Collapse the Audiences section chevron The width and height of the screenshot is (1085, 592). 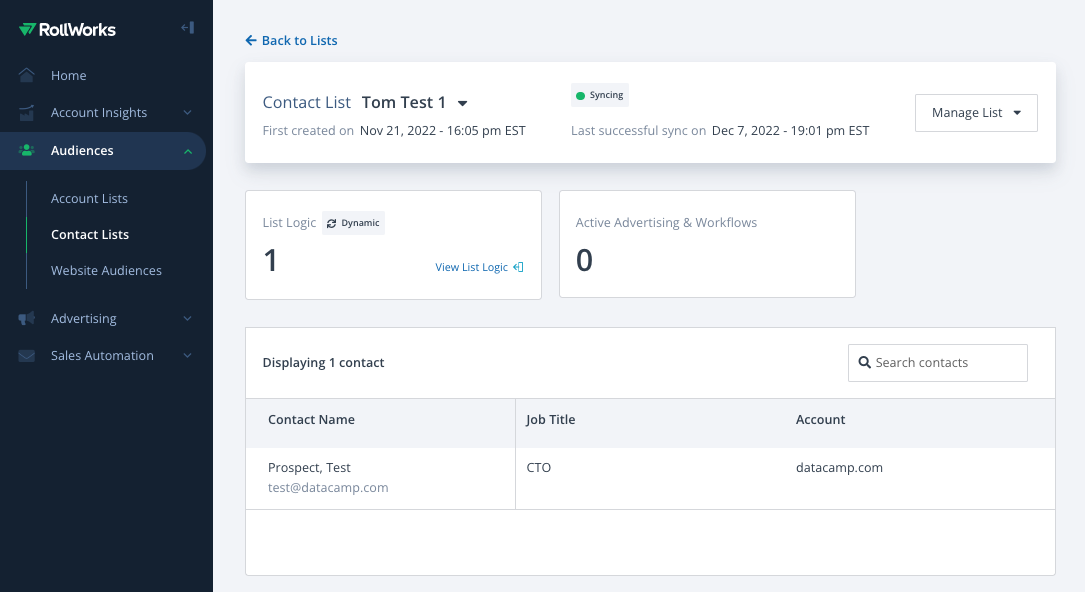tap(188, 151)
